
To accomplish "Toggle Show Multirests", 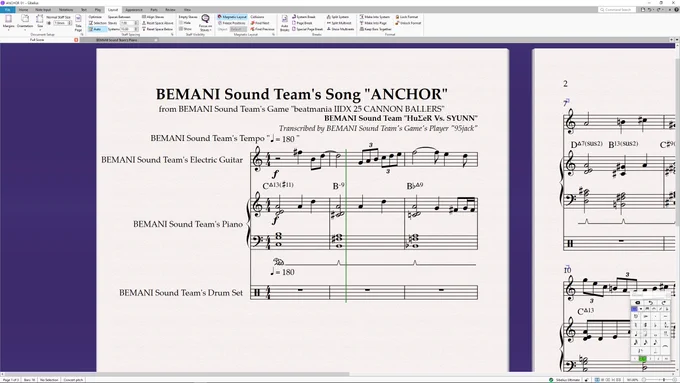I will click(340, 29).
